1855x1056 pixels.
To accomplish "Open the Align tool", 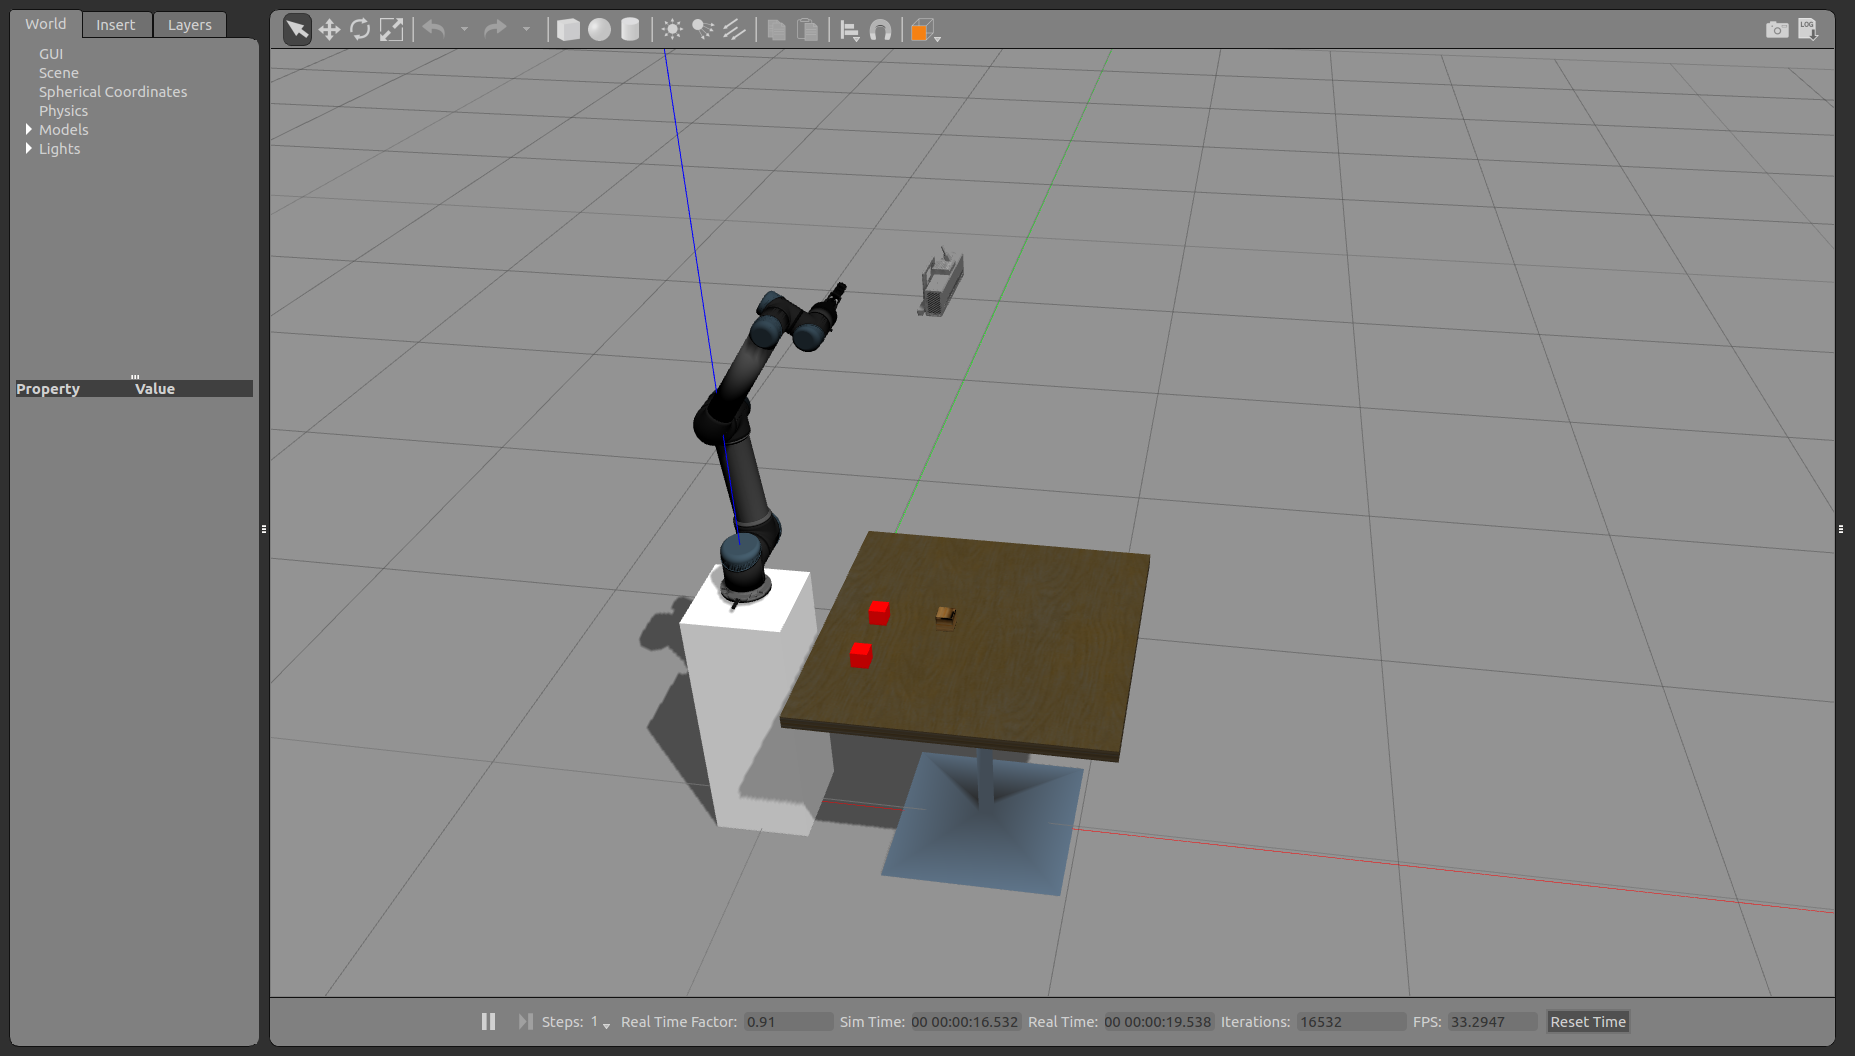I will 850,31.
